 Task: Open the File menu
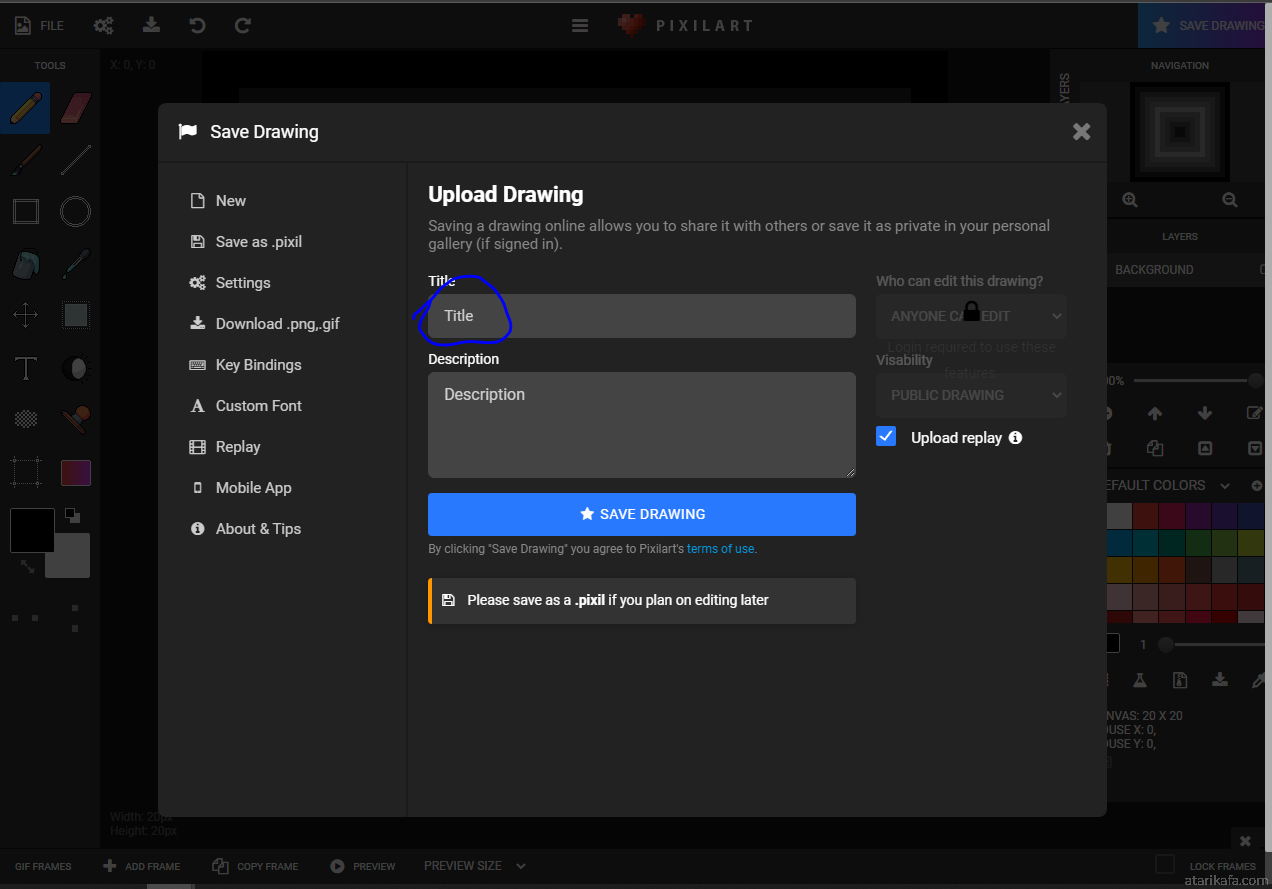tap(40, 25)
